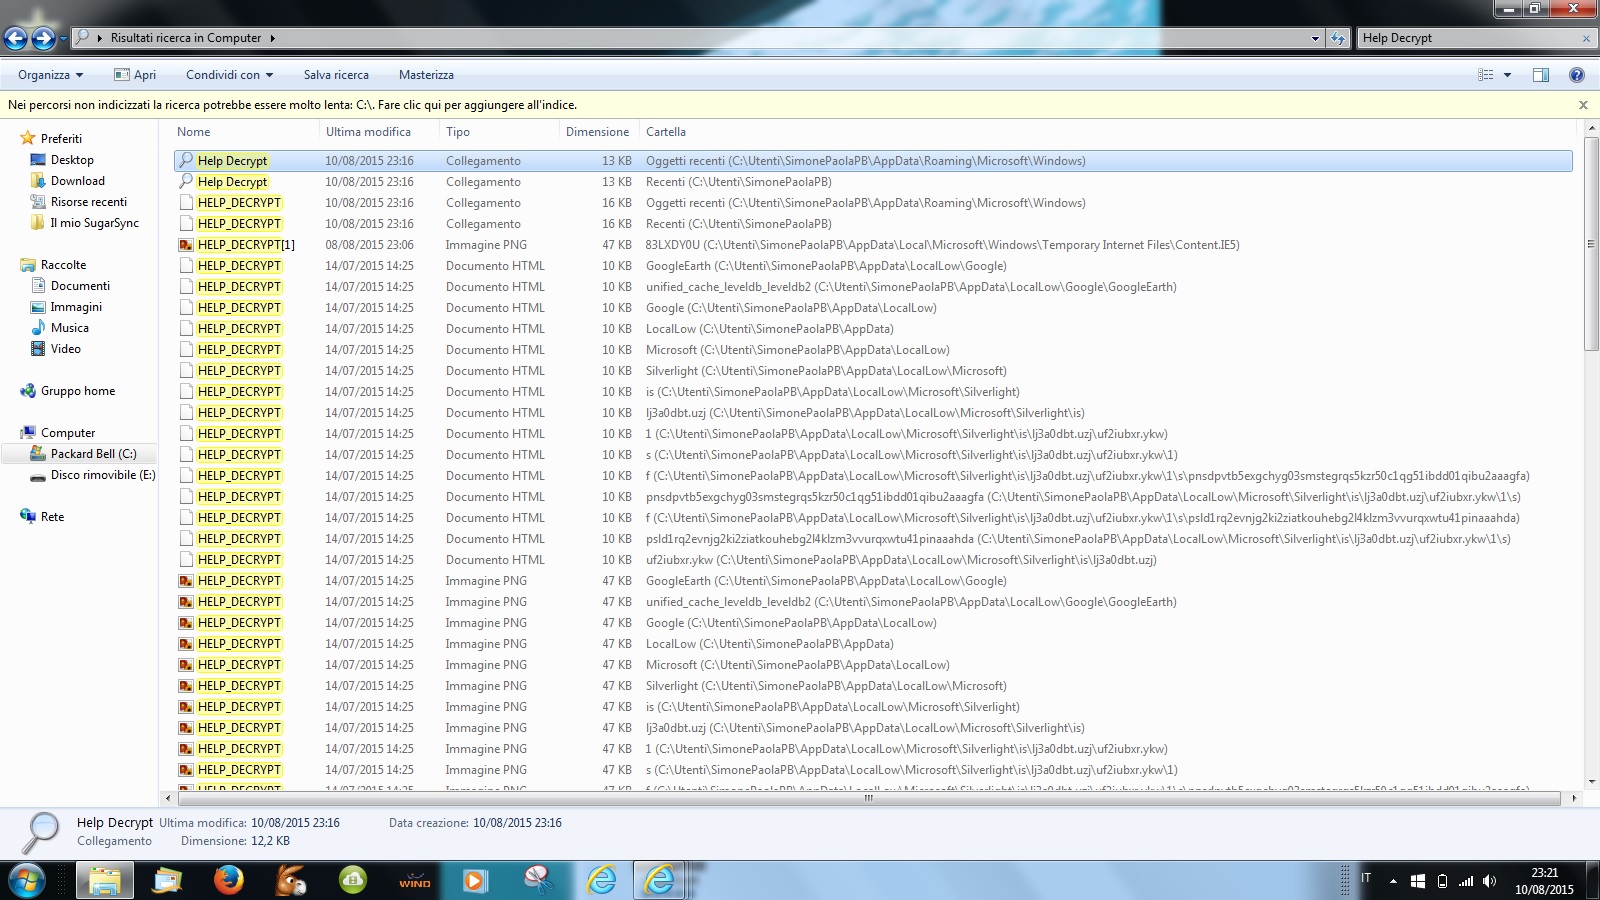Select Preferiti in the navigation pane

coord(61,139)
